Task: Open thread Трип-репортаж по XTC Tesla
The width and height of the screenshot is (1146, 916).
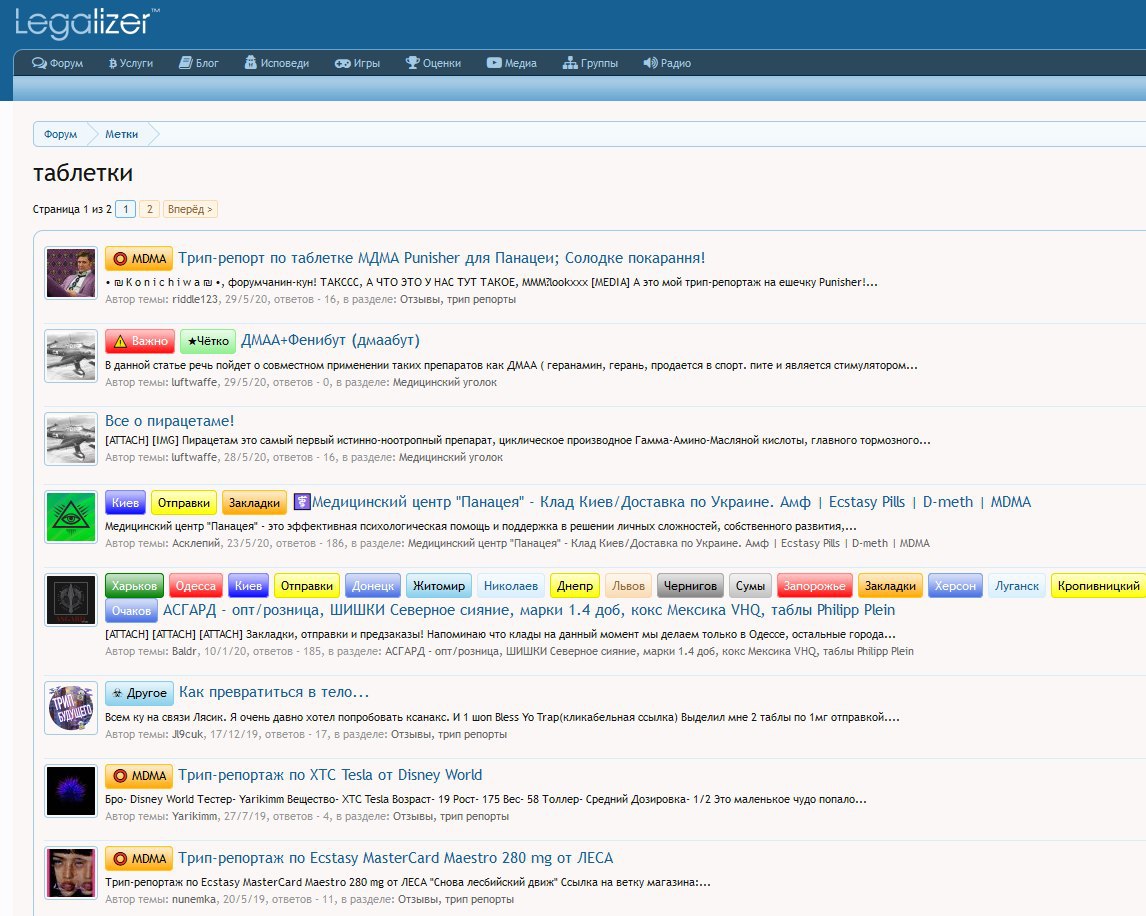Action: coord(330,775)
